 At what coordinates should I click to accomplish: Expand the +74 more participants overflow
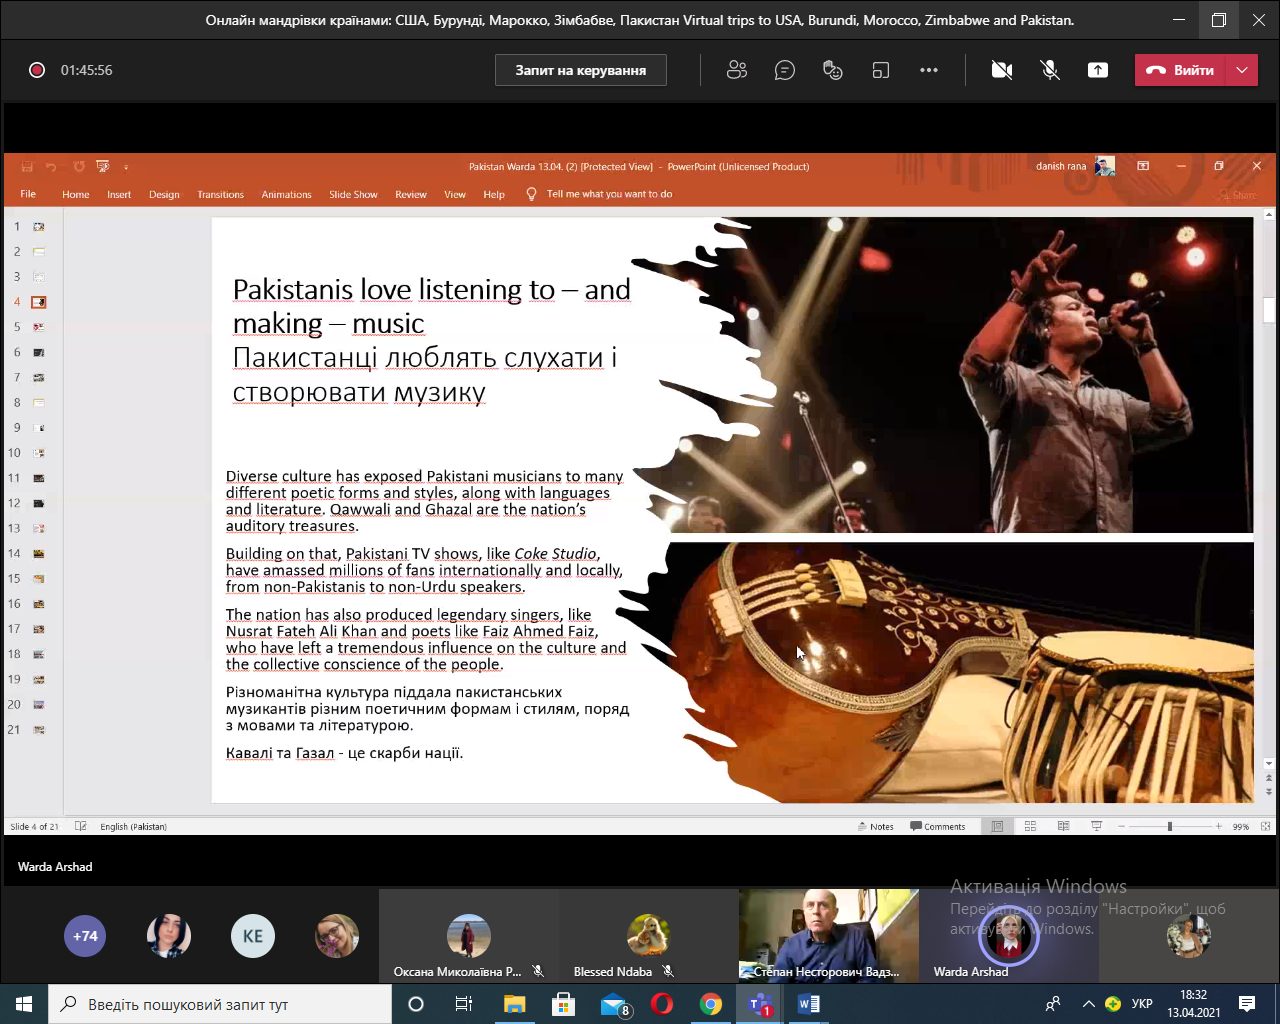click(85, 936)
